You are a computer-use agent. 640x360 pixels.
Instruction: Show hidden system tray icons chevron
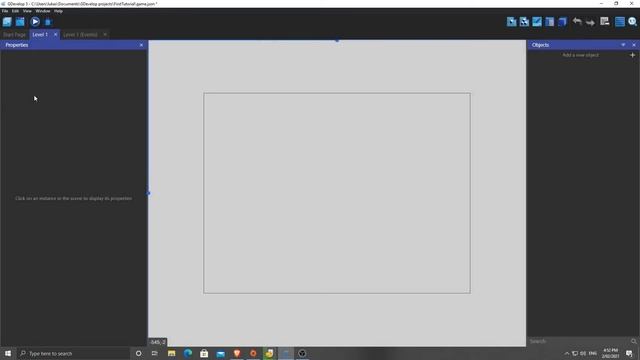(x=567, y=353)
